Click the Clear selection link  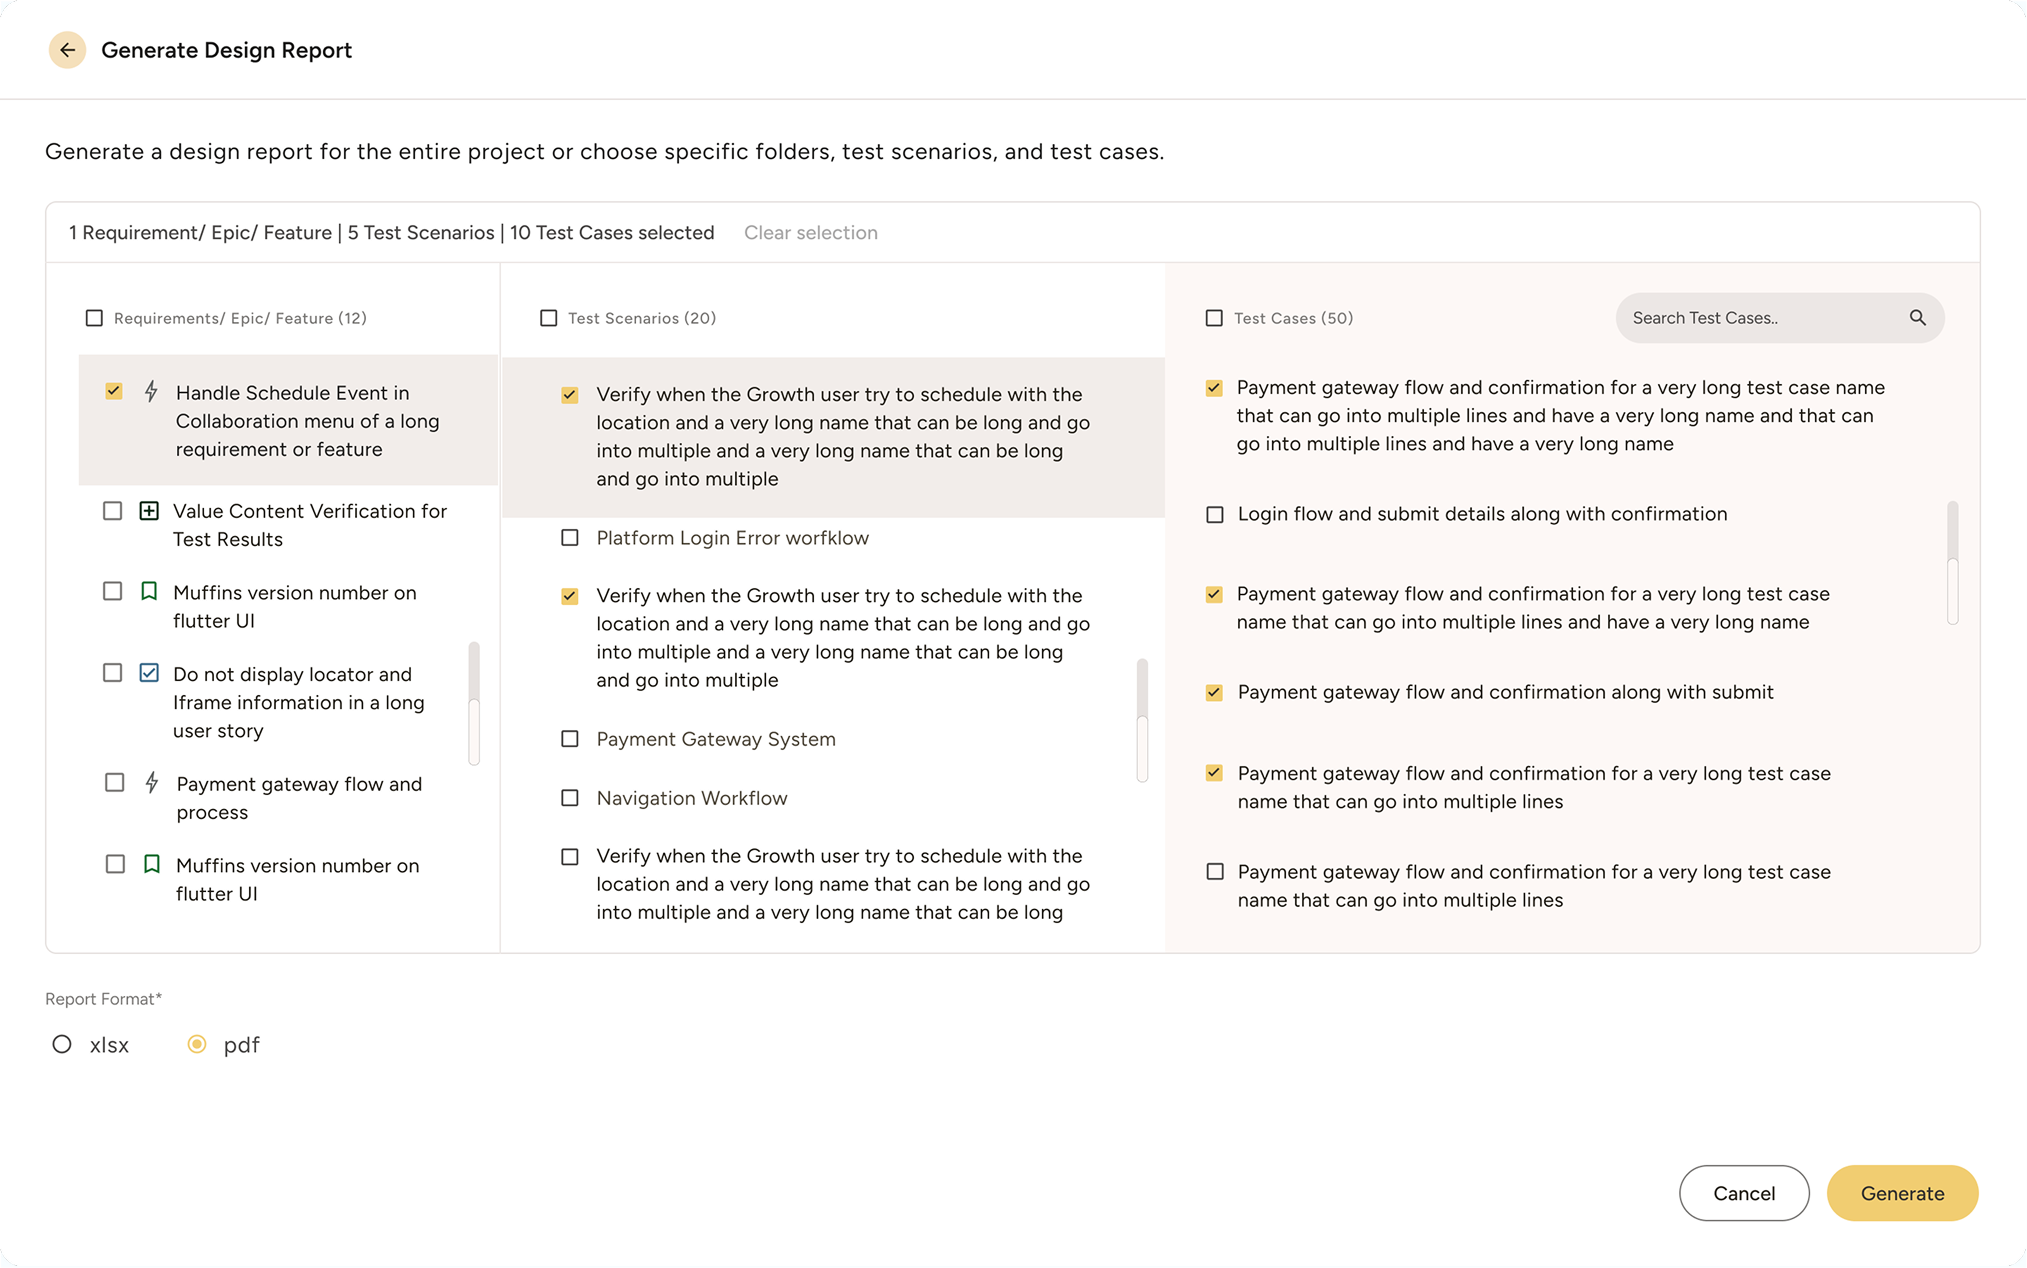810,233
